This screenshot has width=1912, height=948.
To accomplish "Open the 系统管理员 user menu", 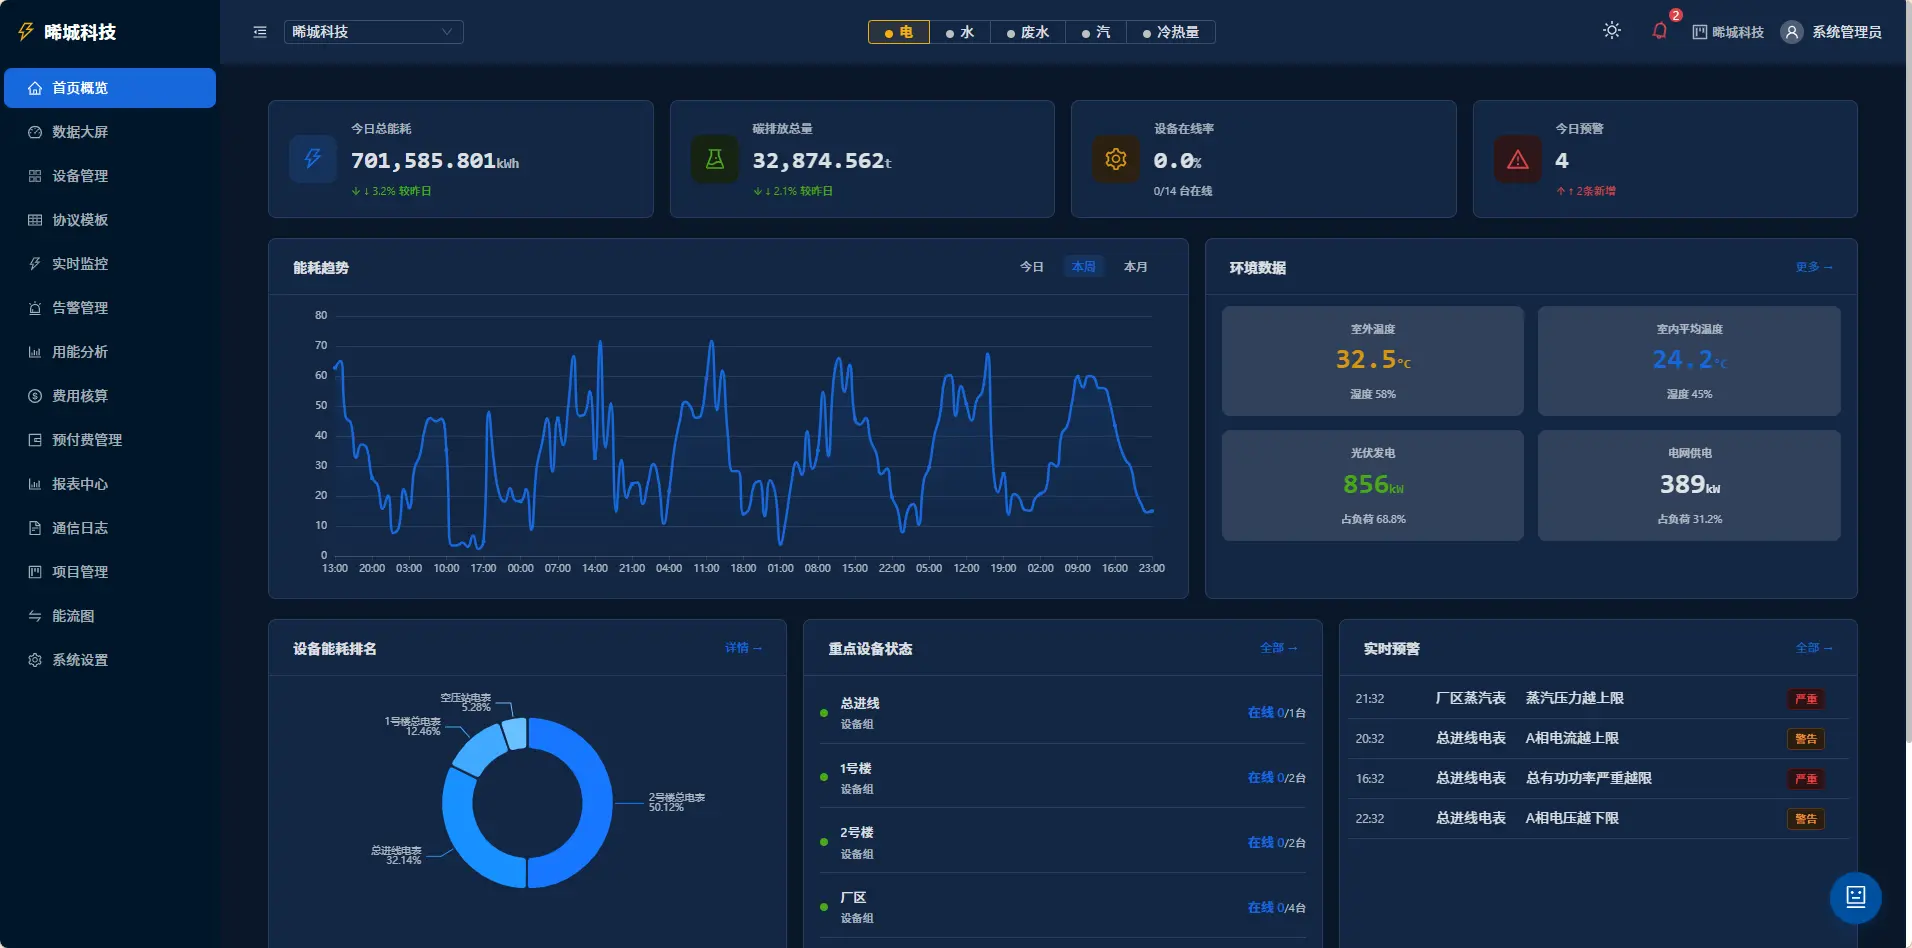I will [x=1832, y=32].
